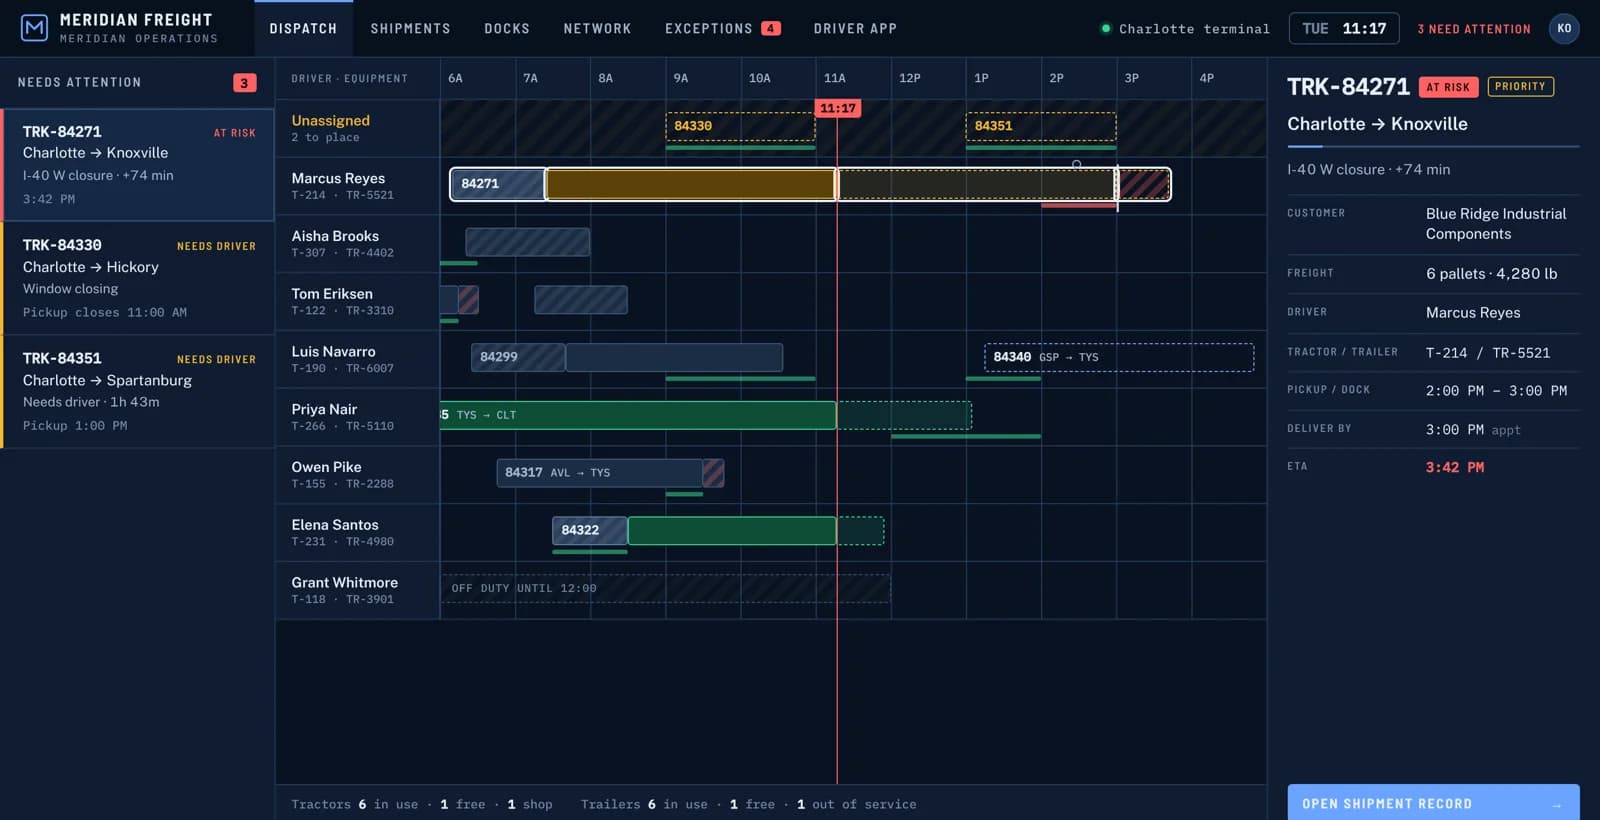Screen dimensions: 1600x820
Task: Select the TRK-84271 Charlotte to Knoxville card
Action: click(138, 165)
